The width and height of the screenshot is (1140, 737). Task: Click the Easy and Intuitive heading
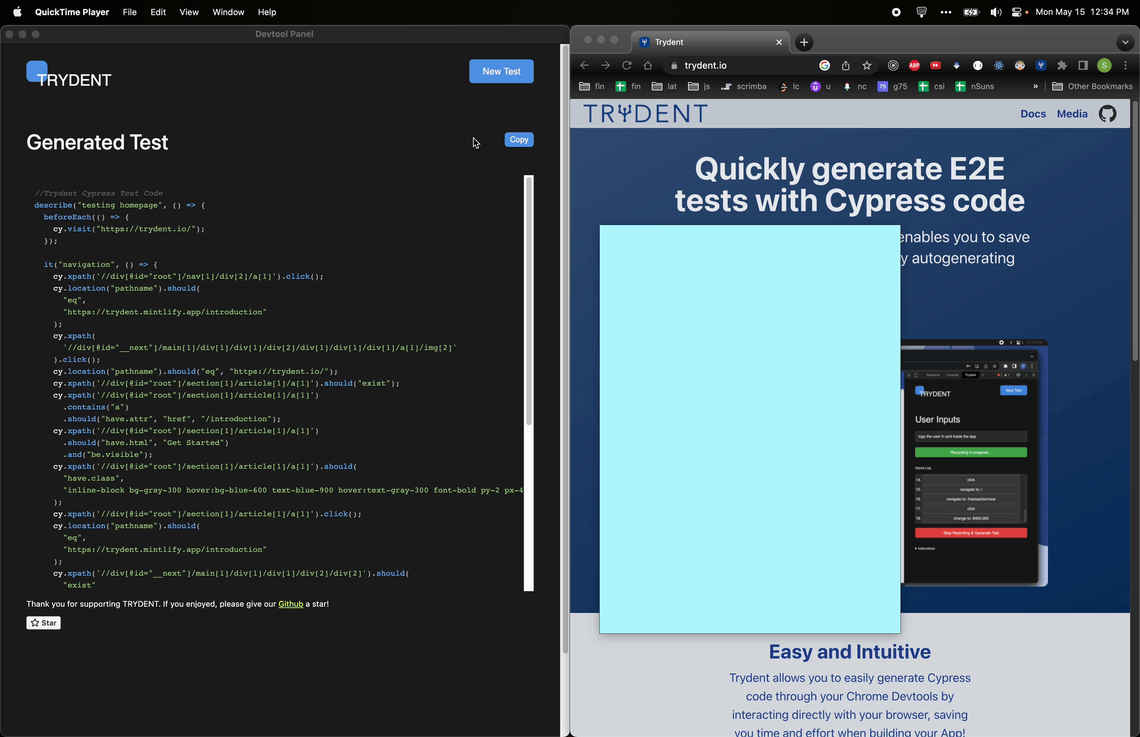pos(849,652)
